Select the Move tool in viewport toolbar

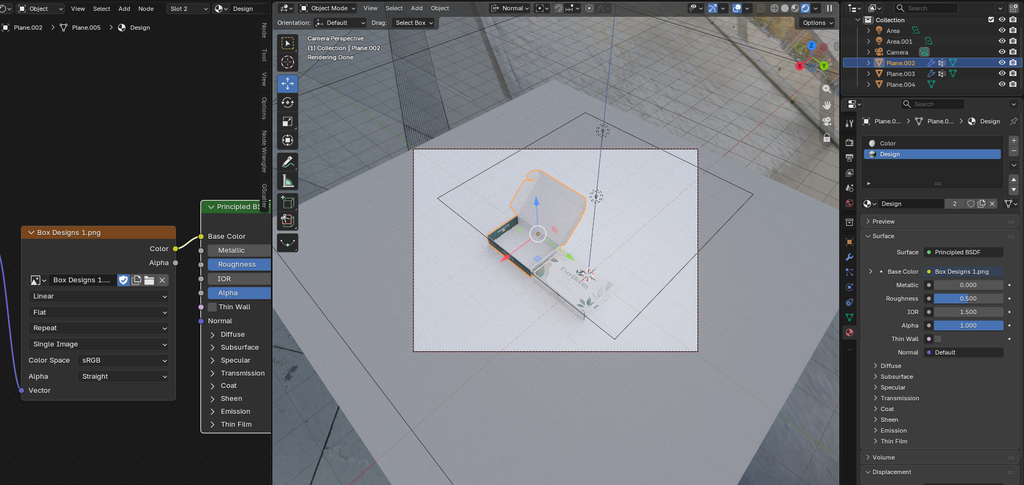287,84
